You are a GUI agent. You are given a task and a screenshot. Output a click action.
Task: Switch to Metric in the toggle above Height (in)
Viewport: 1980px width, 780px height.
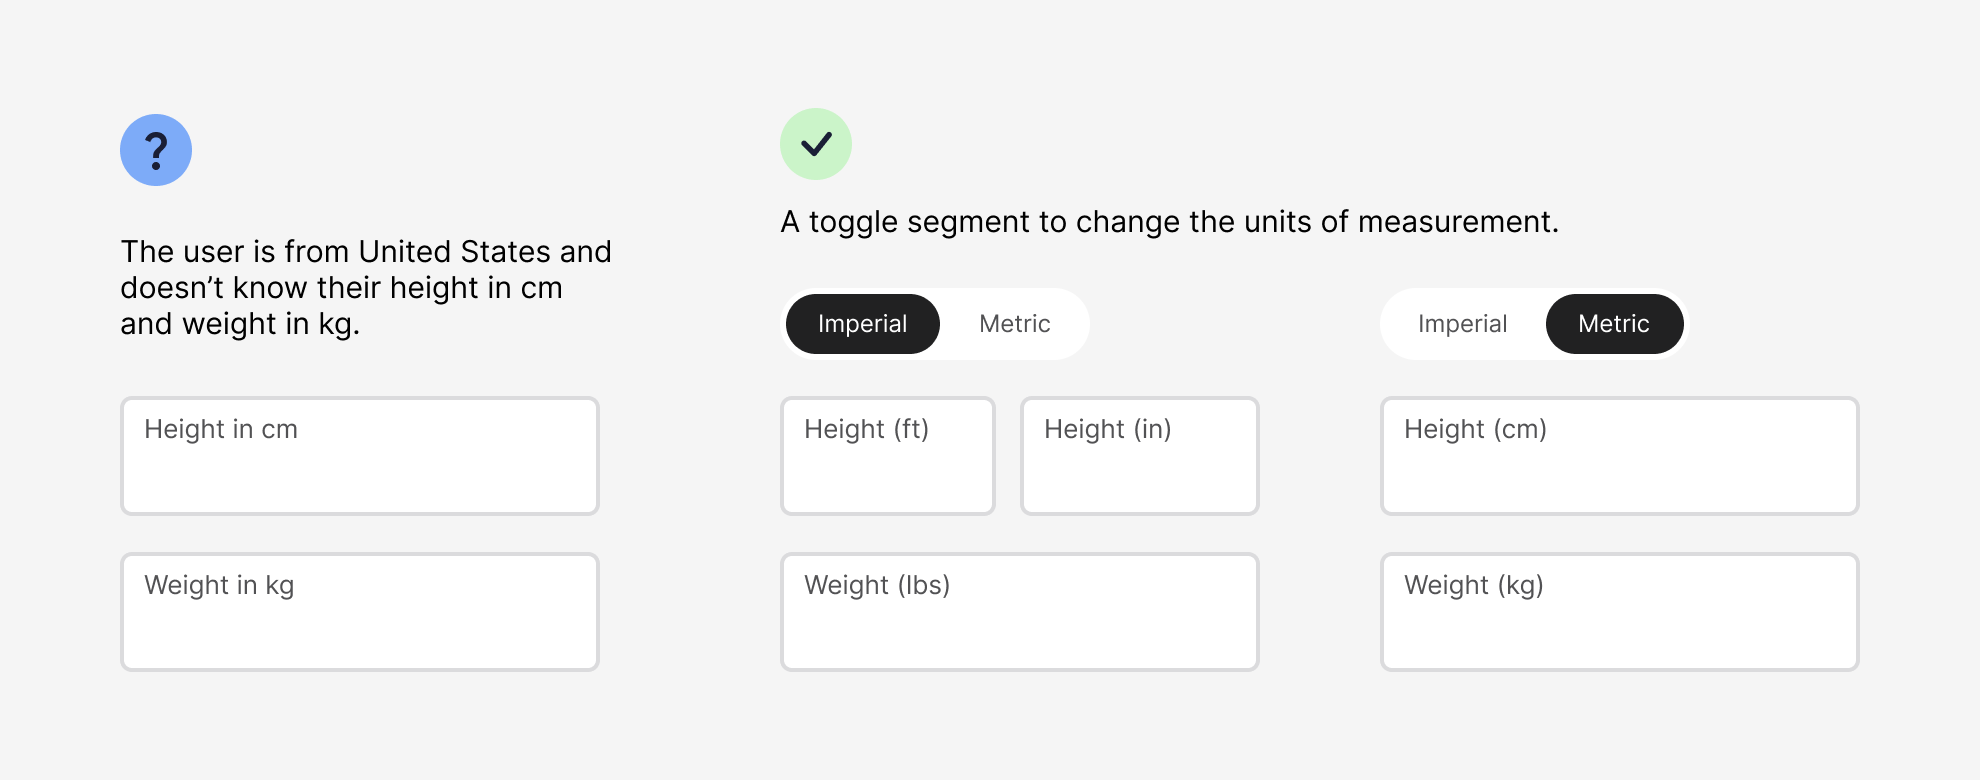(1015, 324)
